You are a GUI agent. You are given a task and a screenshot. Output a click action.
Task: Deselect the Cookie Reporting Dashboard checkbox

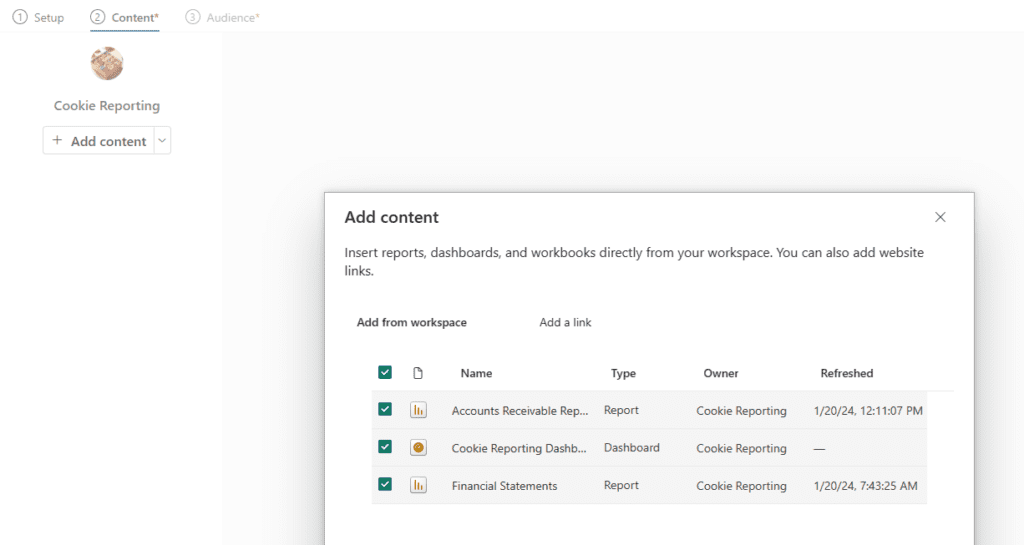tap(385, 448)
